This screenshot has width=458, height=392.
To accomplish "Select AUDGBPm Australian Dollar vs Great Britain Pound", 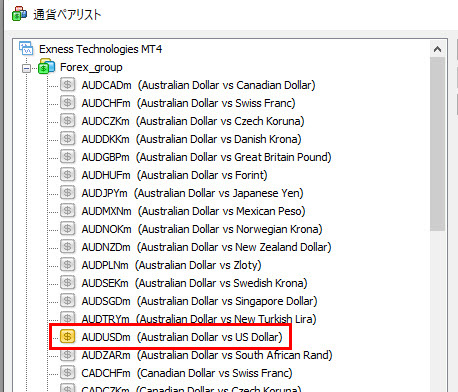I will tap(206, 157).
